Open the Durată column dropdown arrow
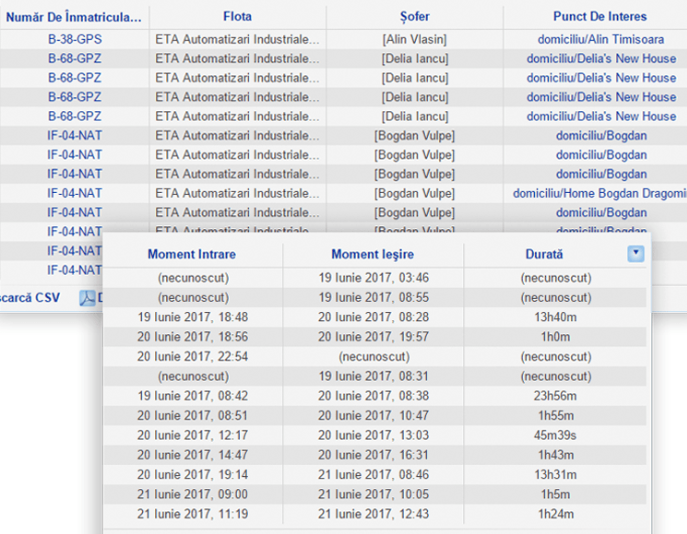This screenshot has height=534, width=687. pyautogui.click(x=636, y=254)
